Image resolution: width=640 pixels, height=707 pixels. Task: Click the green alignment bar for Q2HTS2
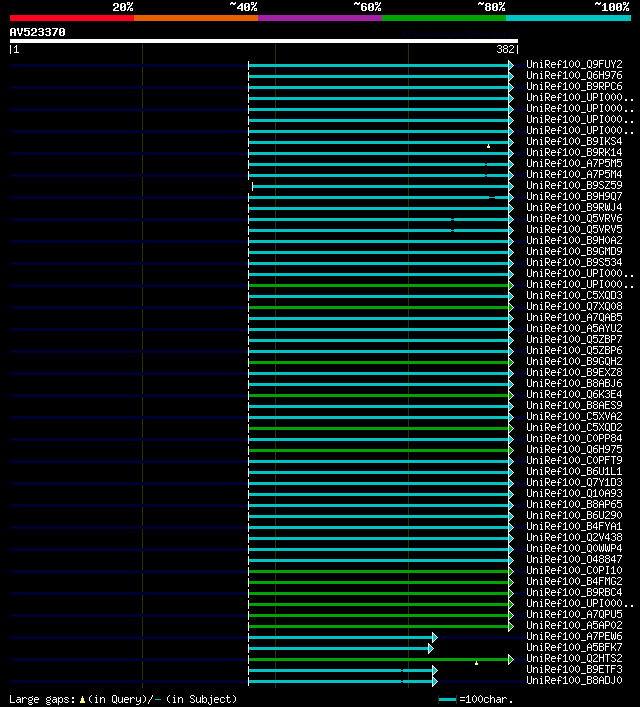378,660
